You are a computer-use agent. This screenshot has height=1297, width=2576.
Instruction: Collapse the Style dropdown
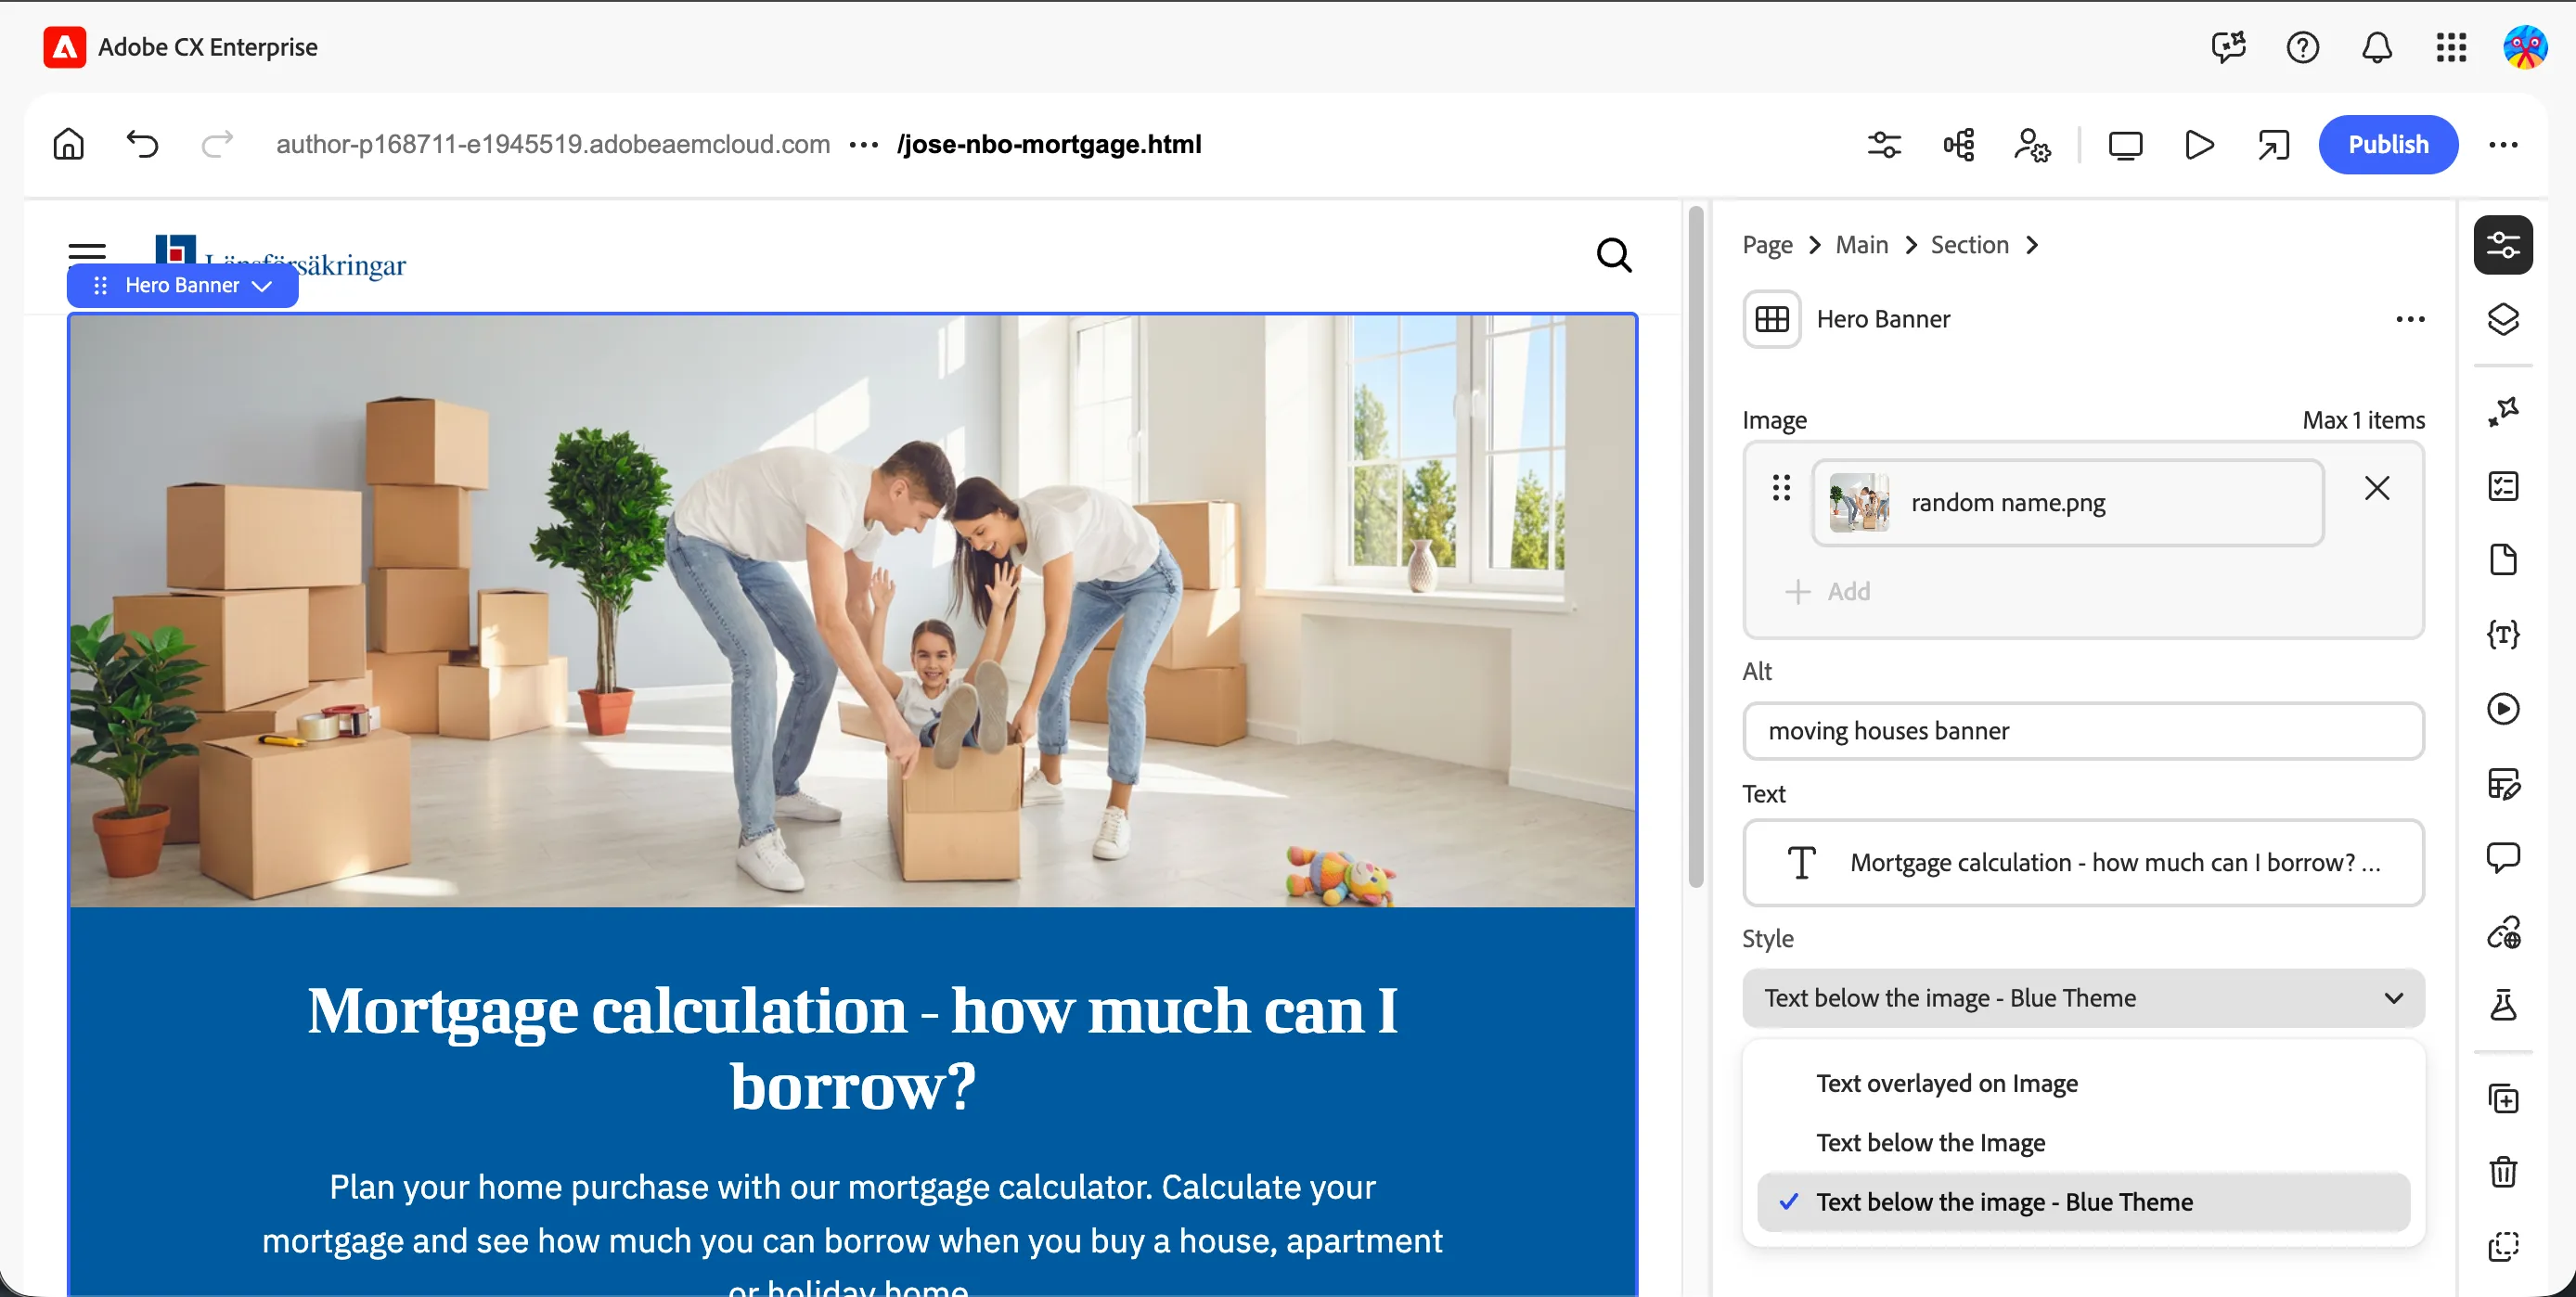click(x=2083, y=998)
